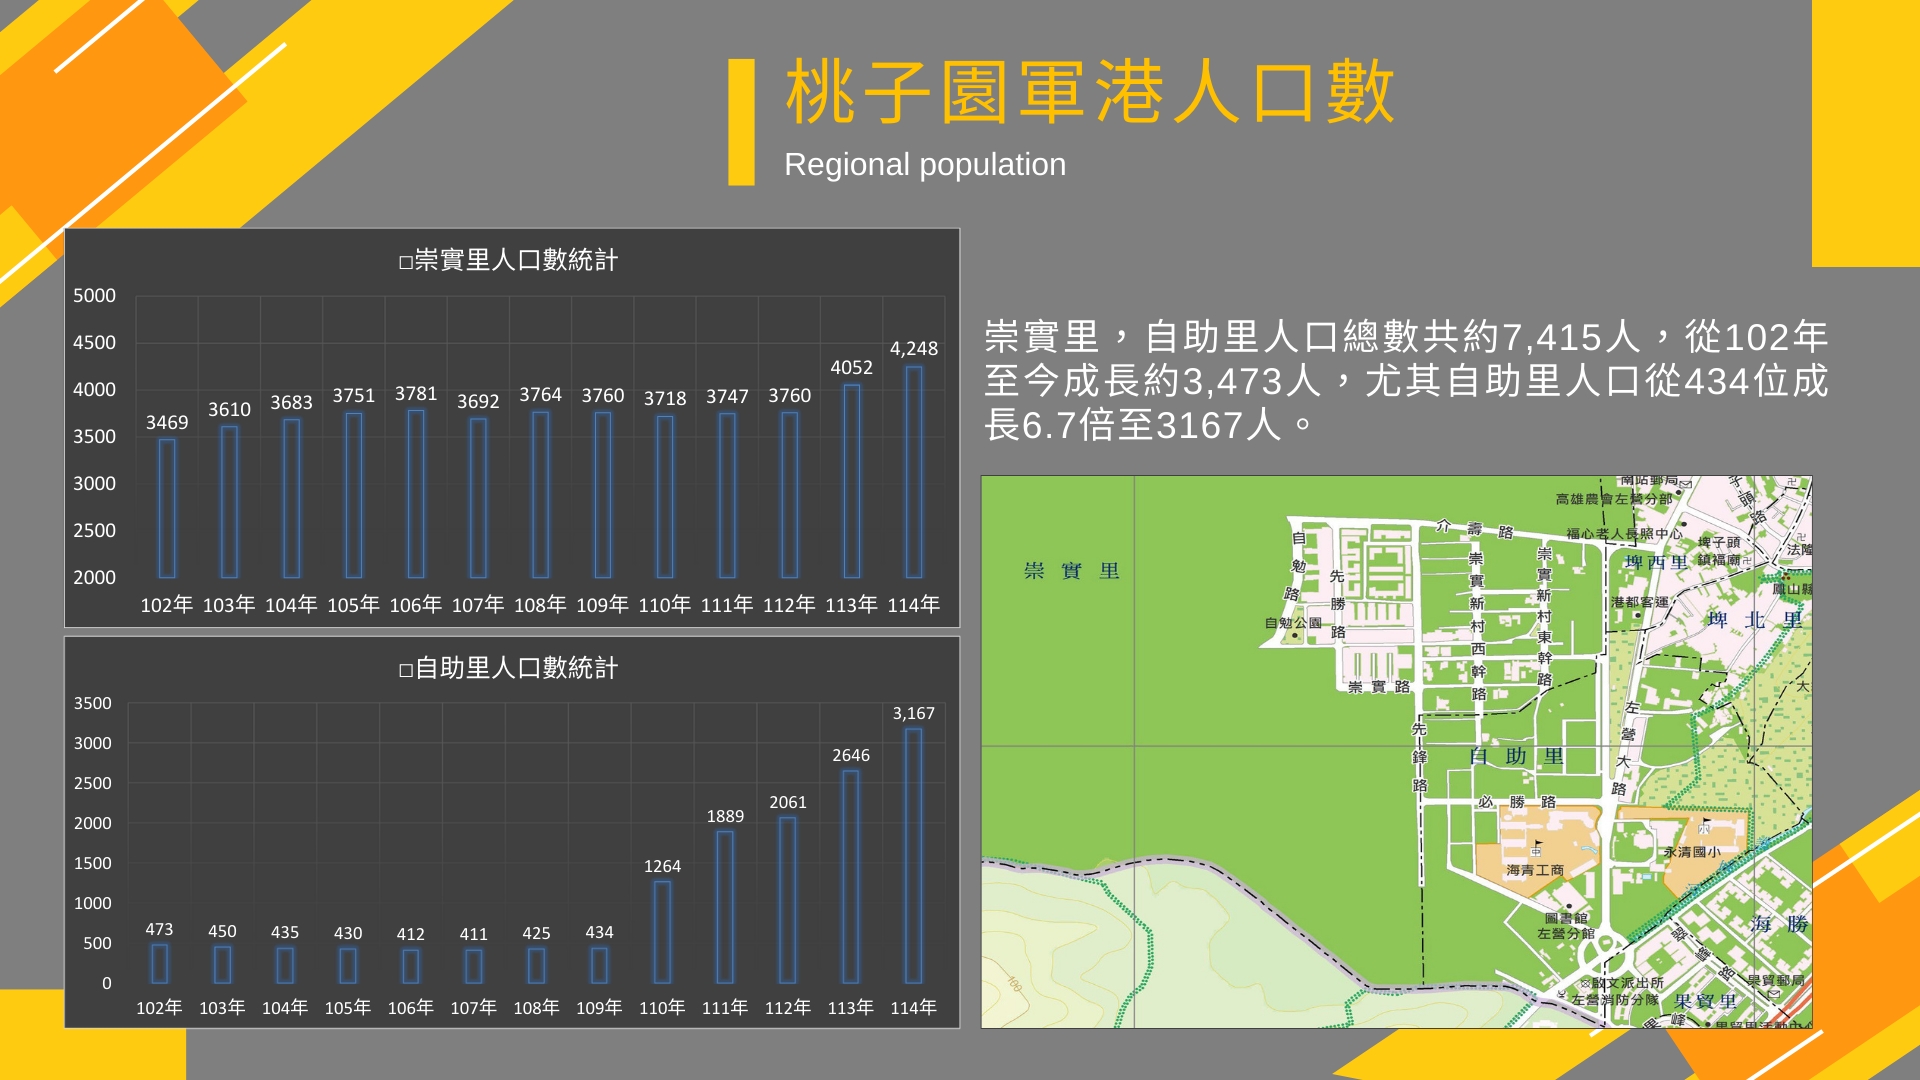Click the 106年 x-axis label in top chart

415,605
